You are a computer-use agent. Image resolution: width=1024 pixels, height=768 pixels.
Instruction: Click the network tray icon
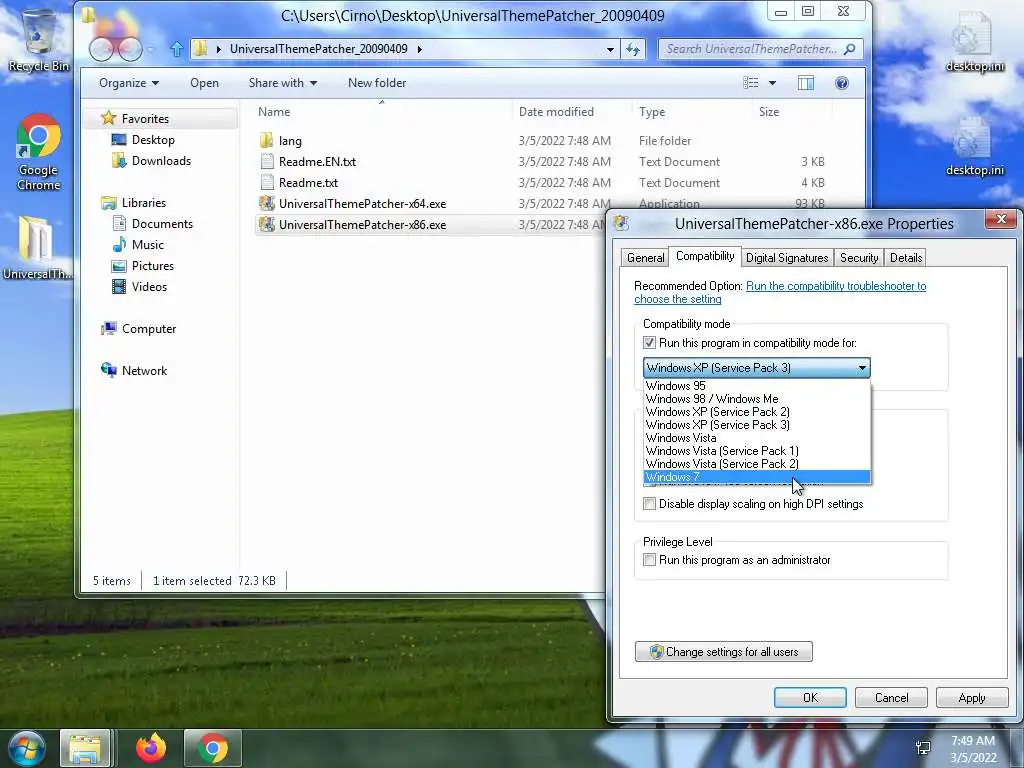[x=923, y=748]
